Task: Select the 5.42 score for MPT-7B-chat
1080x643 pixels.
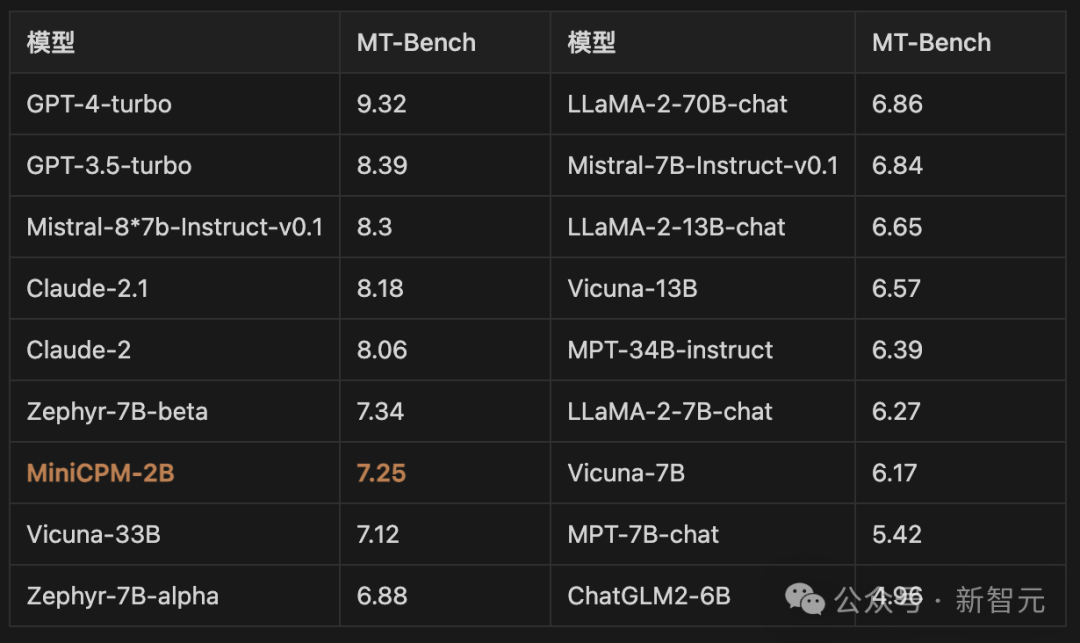Action: click(x=896, y=534)
